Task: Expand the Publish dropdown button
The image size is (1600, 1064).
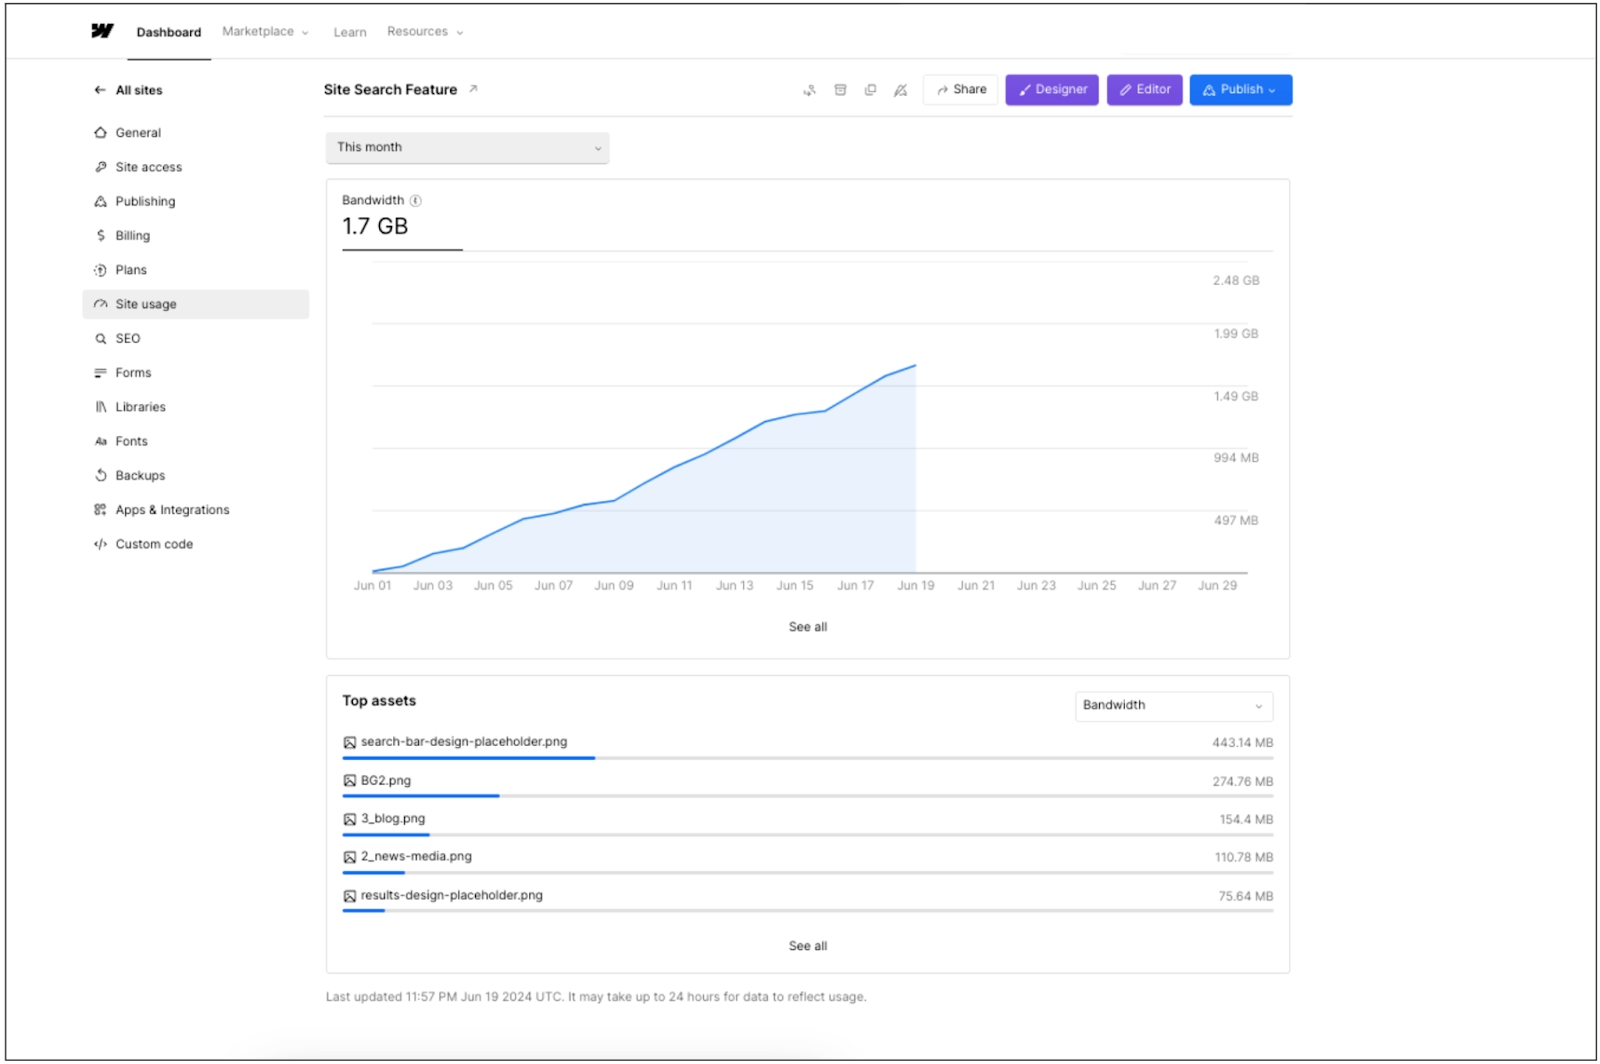Action: (x=1240, y=90)
